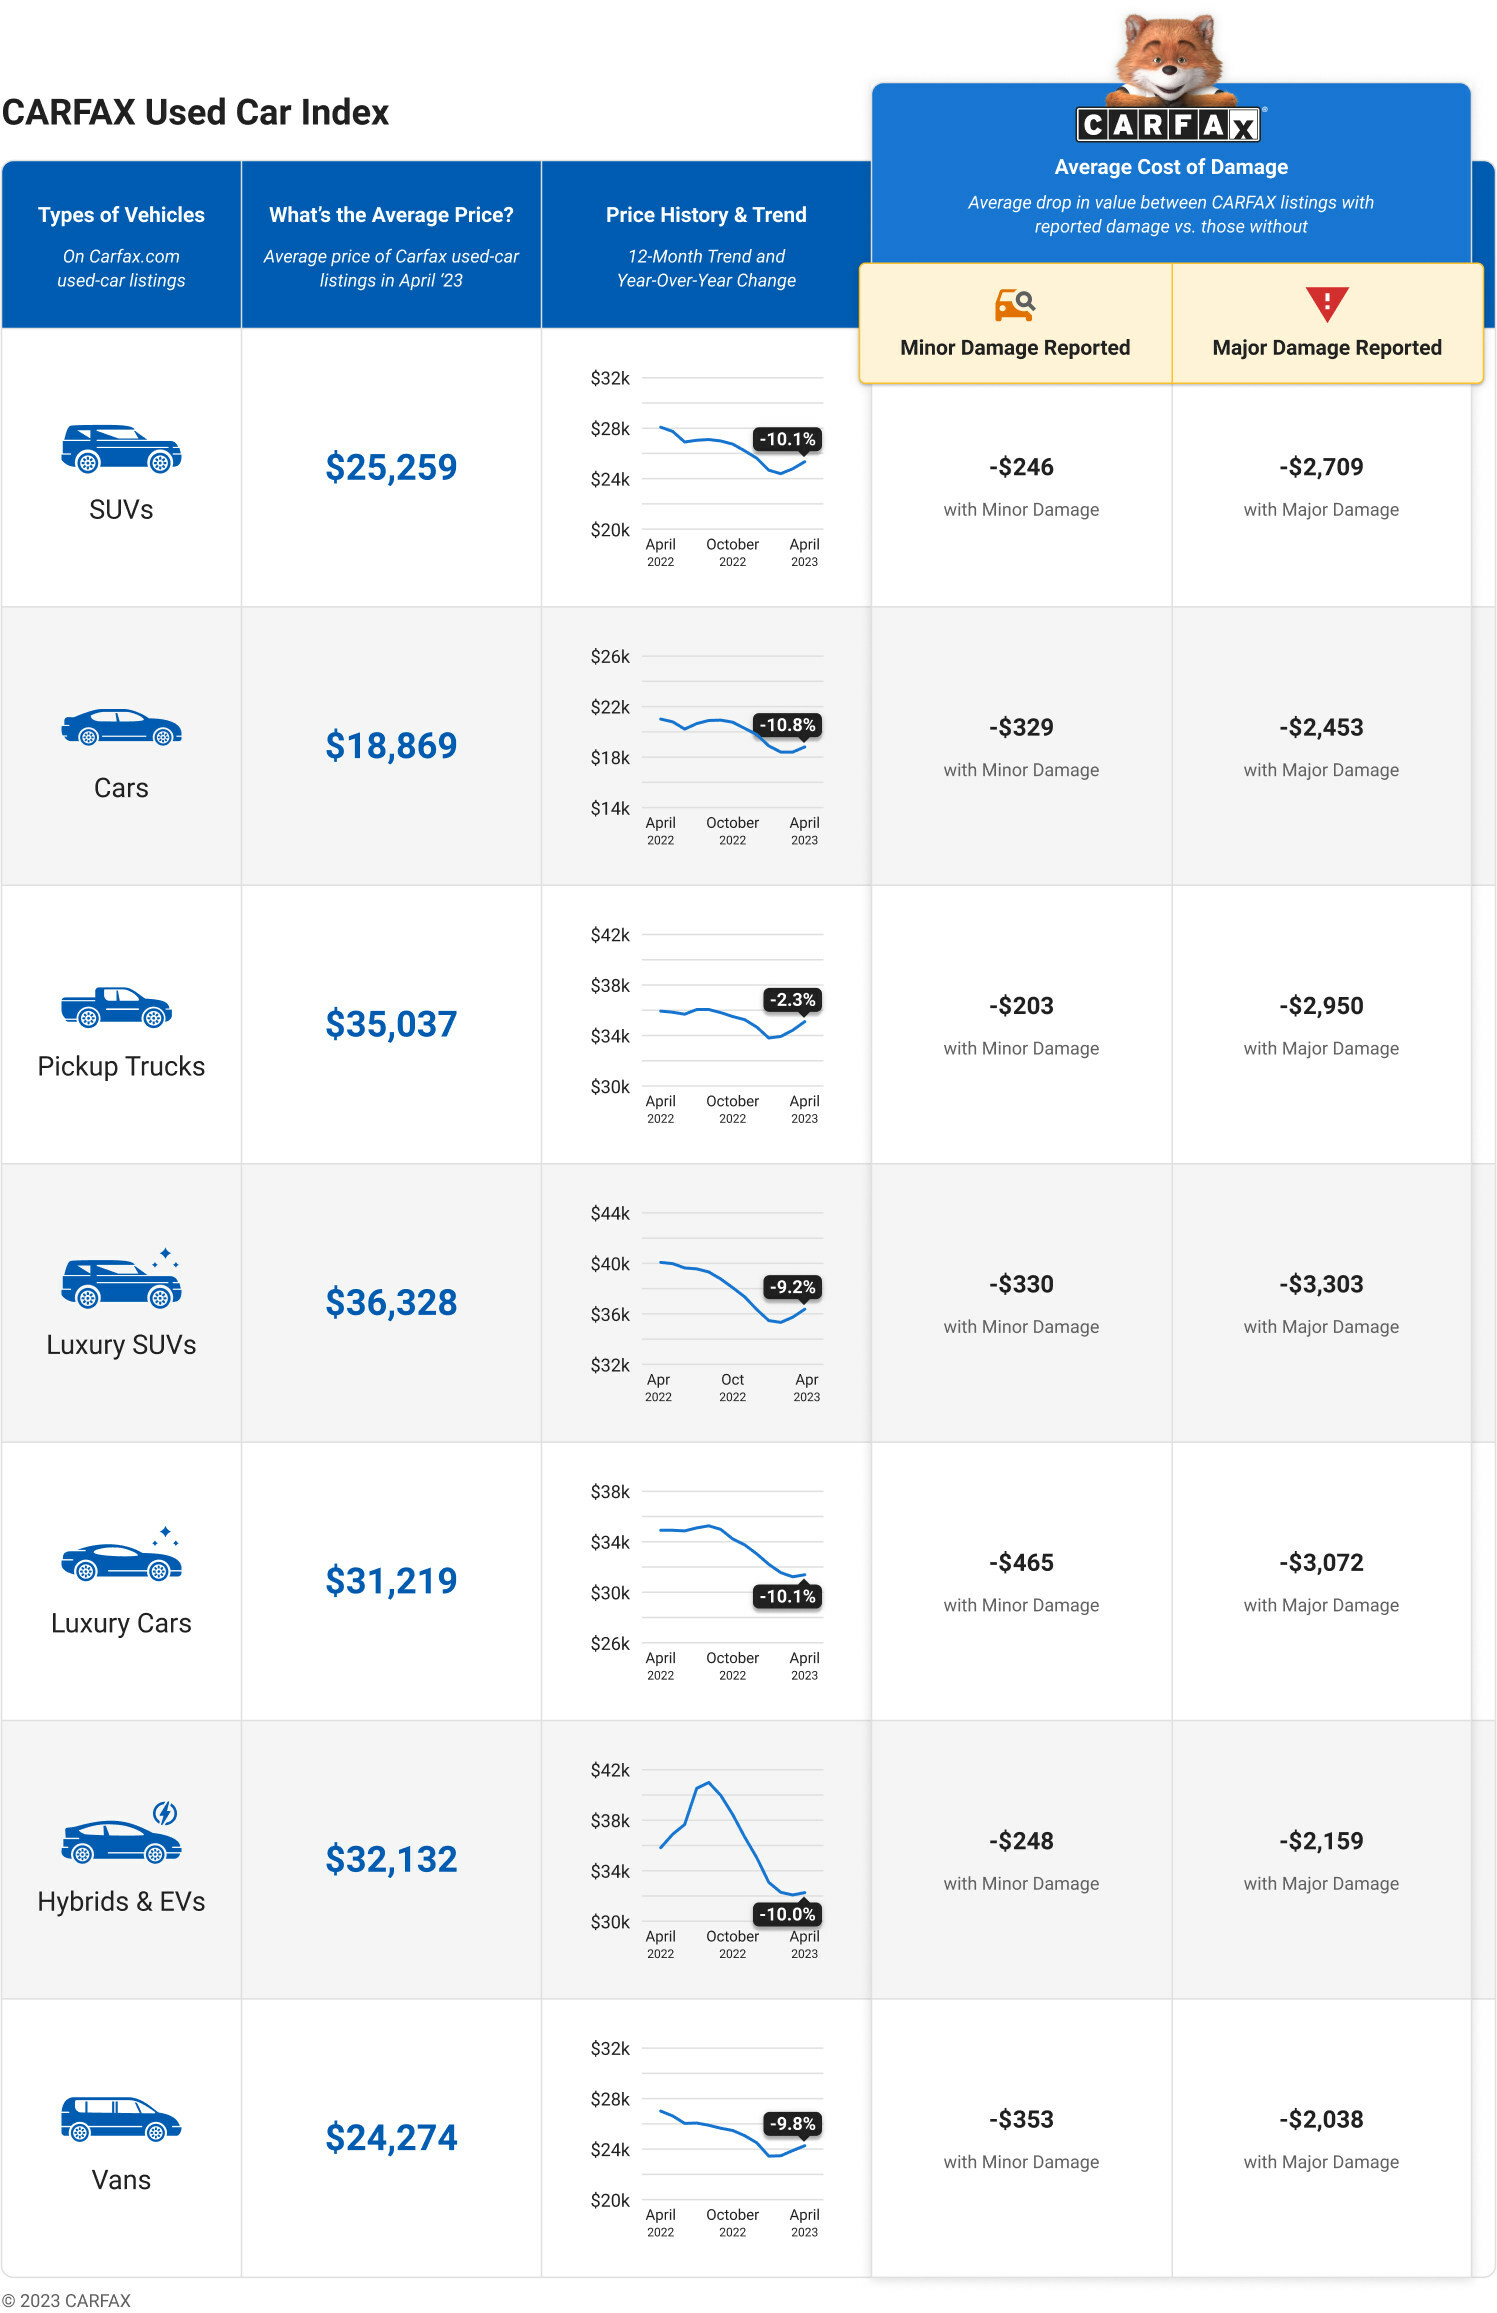
Task: Click the SUVs vehicle icon
Action: pos(121,448)
